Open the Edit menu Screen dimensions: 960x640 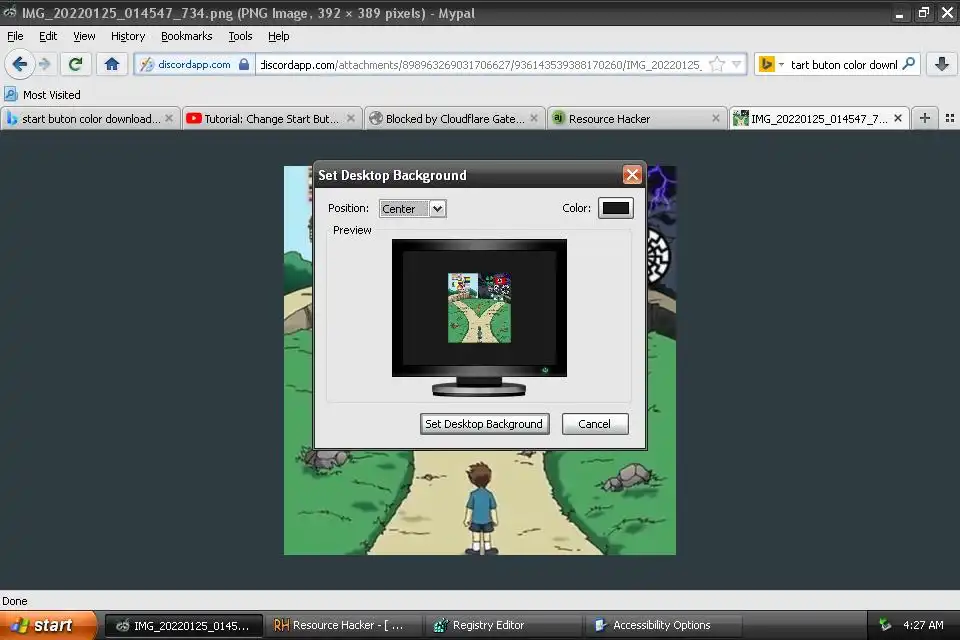[x=48, y=36]
